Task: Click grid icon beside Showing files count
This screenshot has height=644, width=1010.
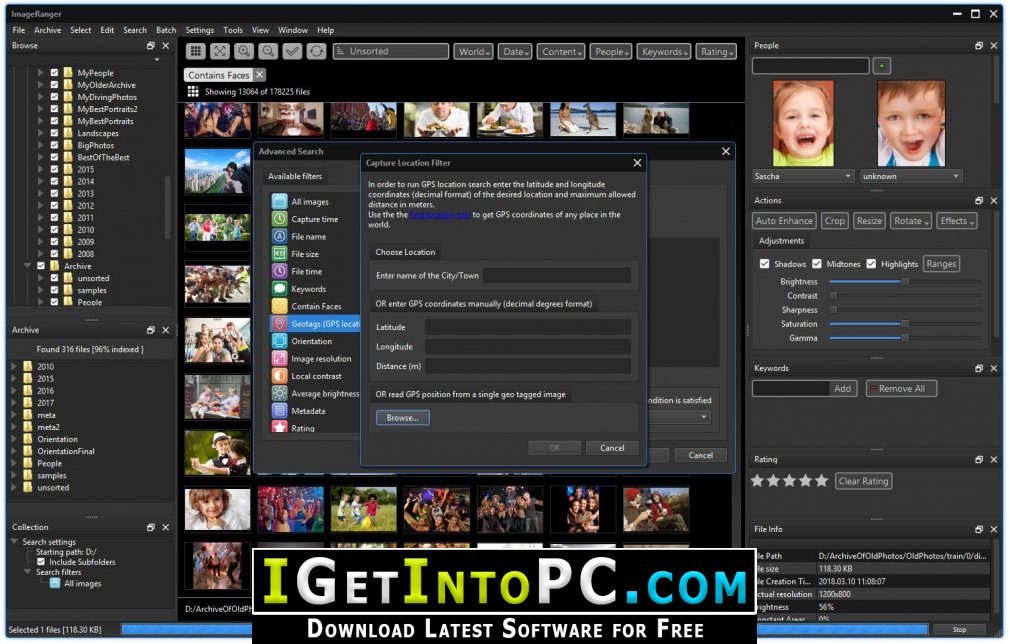Action: pyautogui.click(x=193, y=91)
